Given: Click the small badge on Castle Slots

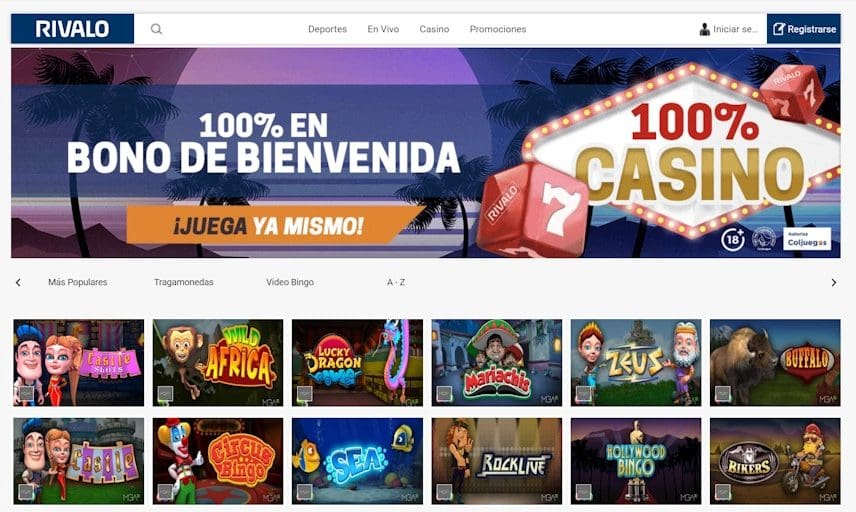Looking at the screenshot, I should pos(26,393).
